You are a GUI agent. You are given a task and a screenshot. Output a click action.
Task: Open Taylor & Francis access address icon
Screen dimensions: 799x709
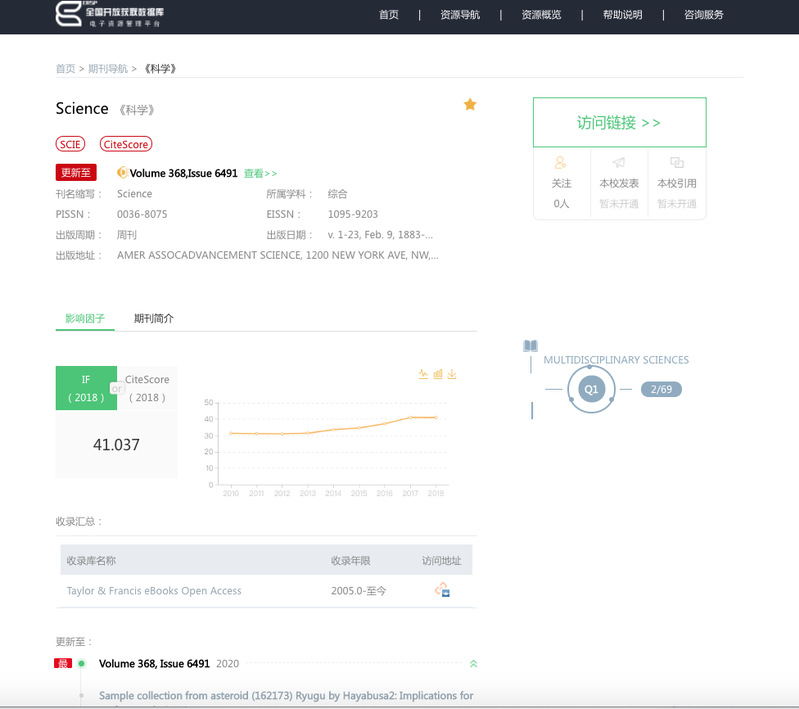tap(442, 590)
